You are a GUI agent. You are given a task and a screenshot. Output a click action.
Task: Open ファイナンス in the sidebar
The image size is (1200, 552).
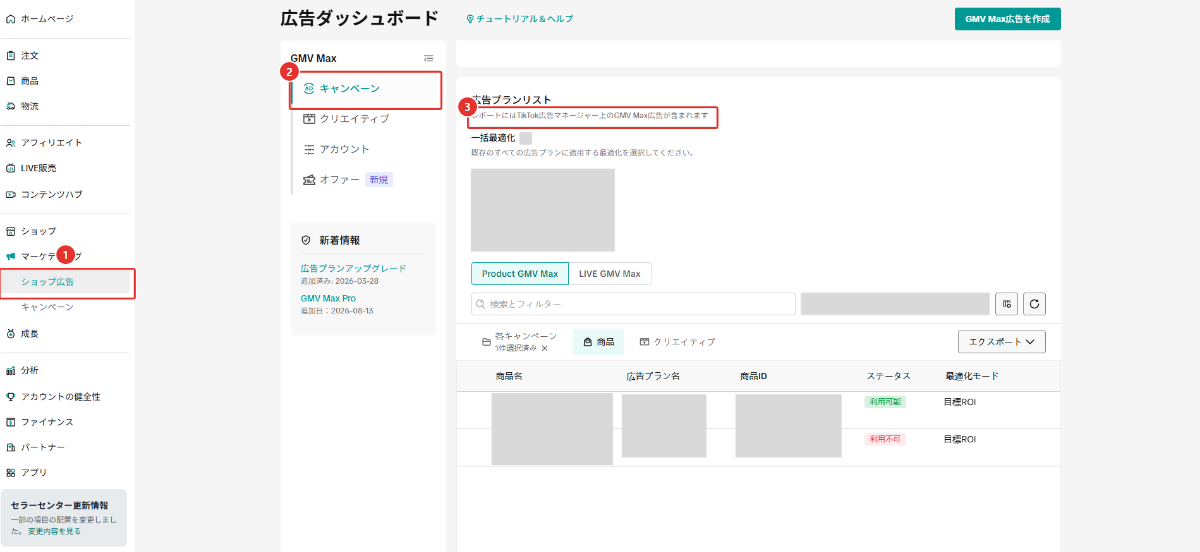pyautogui.click(x=47, y=422)
